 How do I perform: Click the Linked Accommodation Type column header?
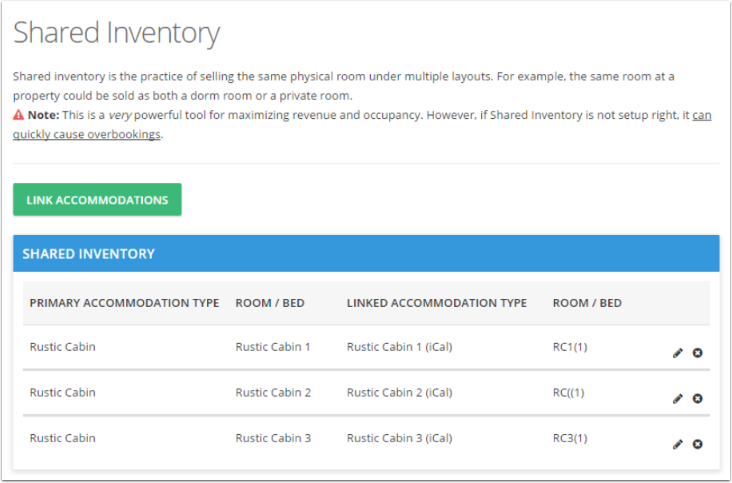(x=436, y=303)
